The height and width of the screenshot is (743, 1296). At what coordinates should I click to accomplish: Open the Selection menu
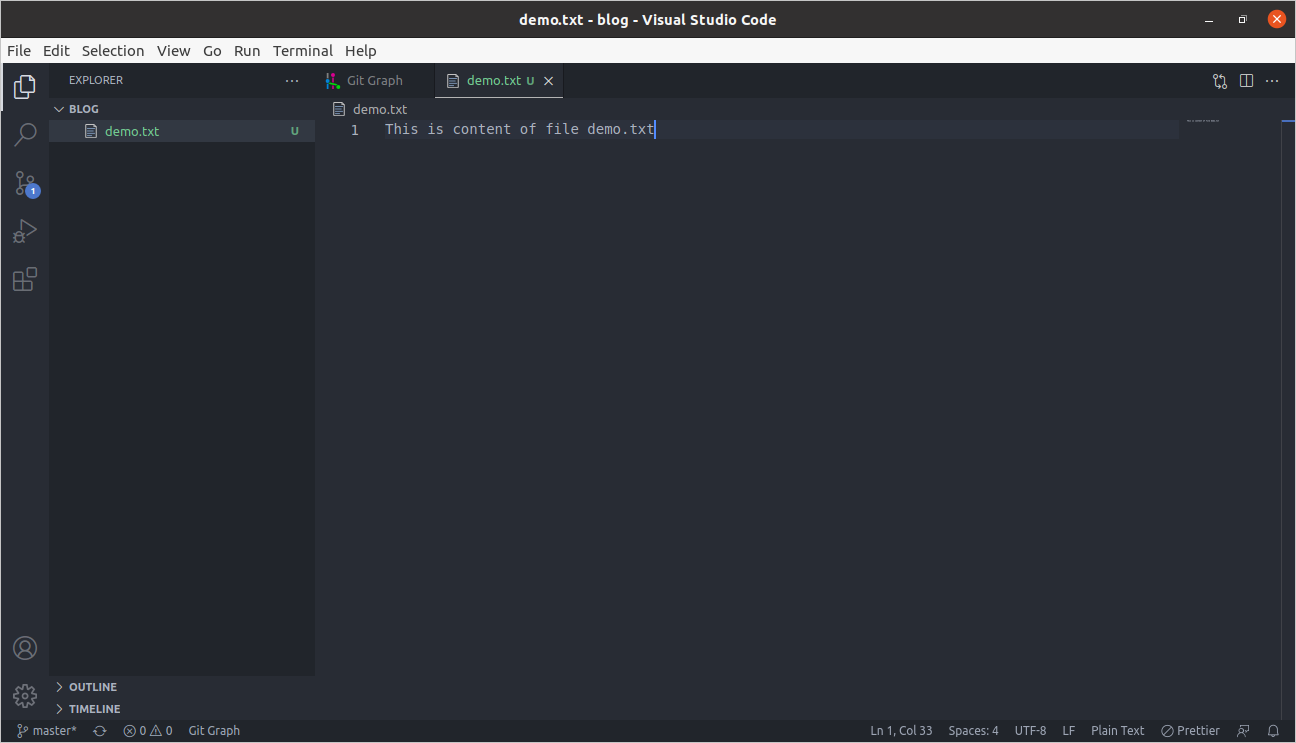click(x=113, y=51)
